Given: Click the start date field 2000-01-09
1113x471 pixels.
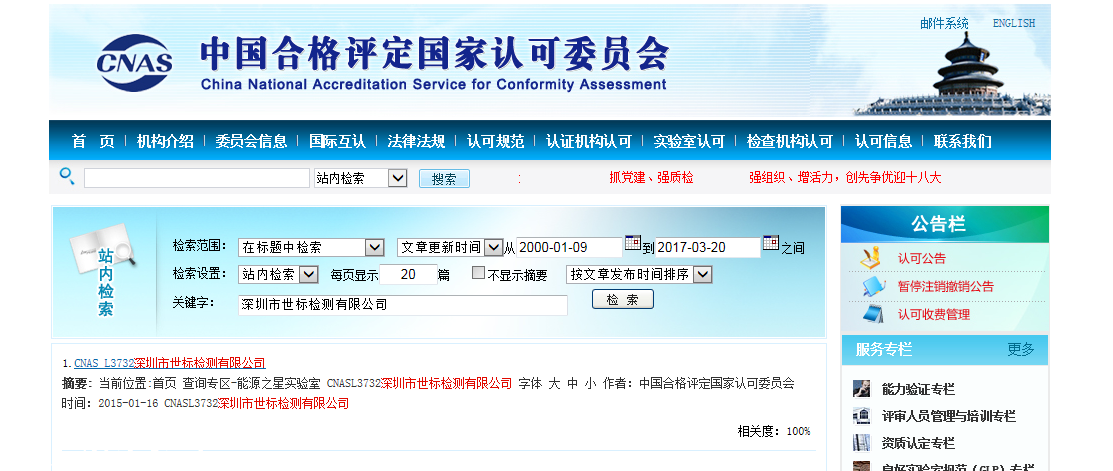Looking at the screenshot, I should coord(569,248).
